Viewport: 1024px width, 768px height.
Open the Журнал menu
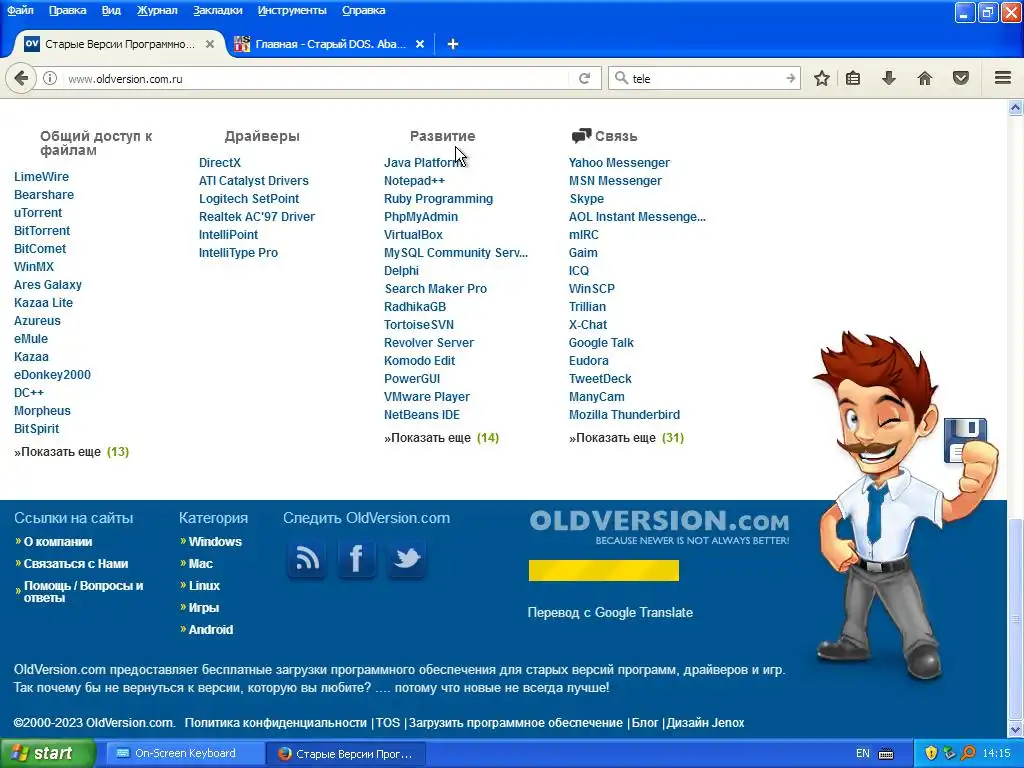point(157,10)
